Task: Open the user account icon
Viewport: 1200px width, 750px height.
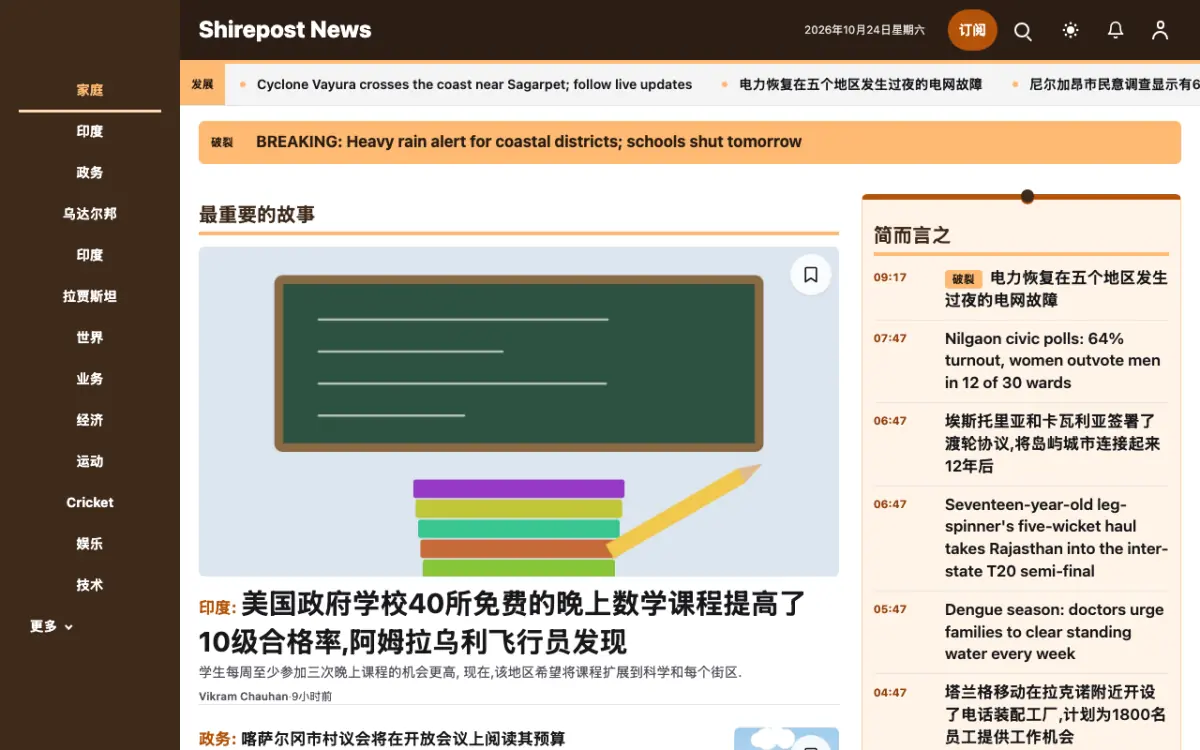Action: tap(1160, 31)
